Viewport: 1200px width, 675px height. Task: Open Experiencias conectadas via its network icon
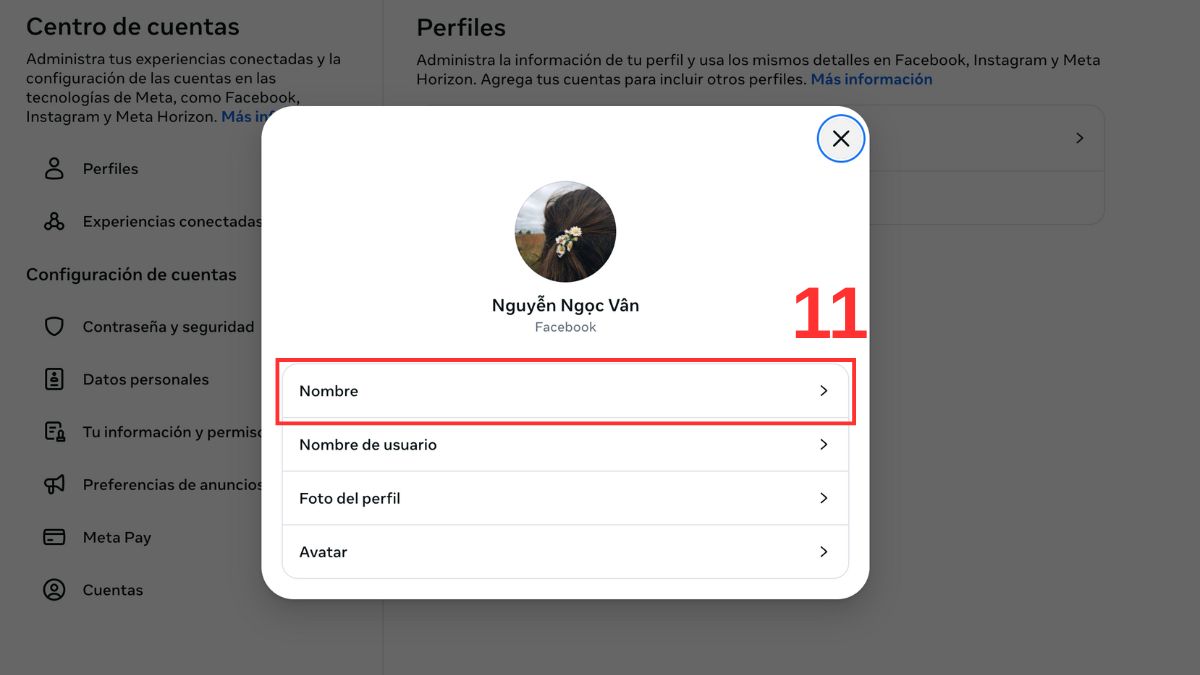tap(53, 220)
